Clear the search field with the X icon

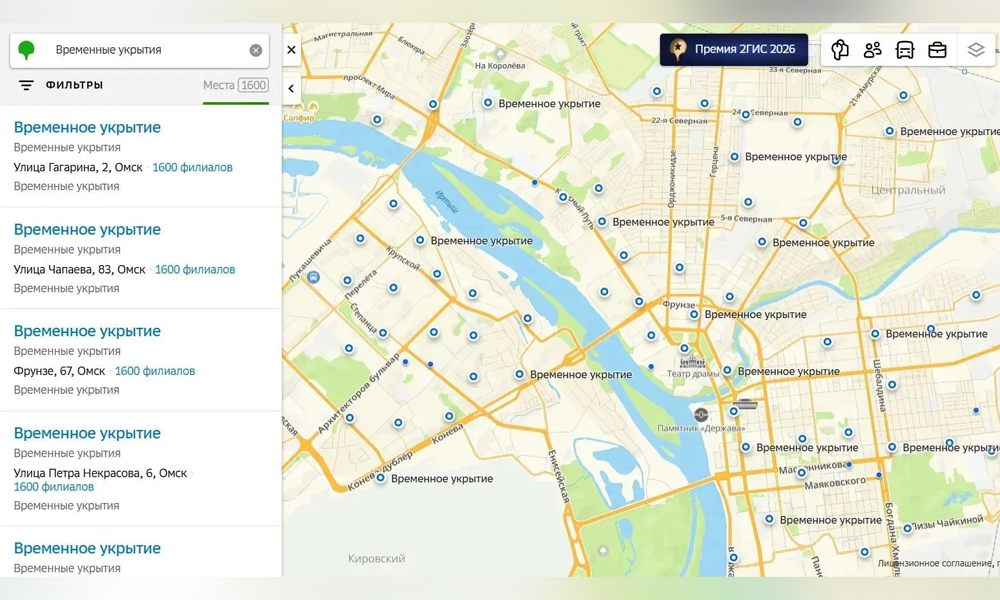pos(256,50)
